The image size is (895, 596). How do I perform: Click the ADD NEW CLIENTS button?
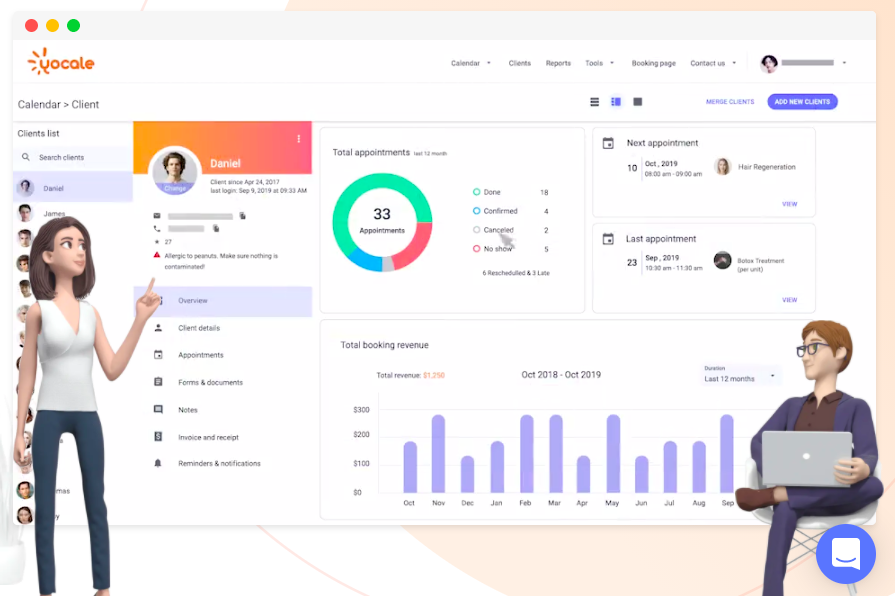[x=802, y=102]
